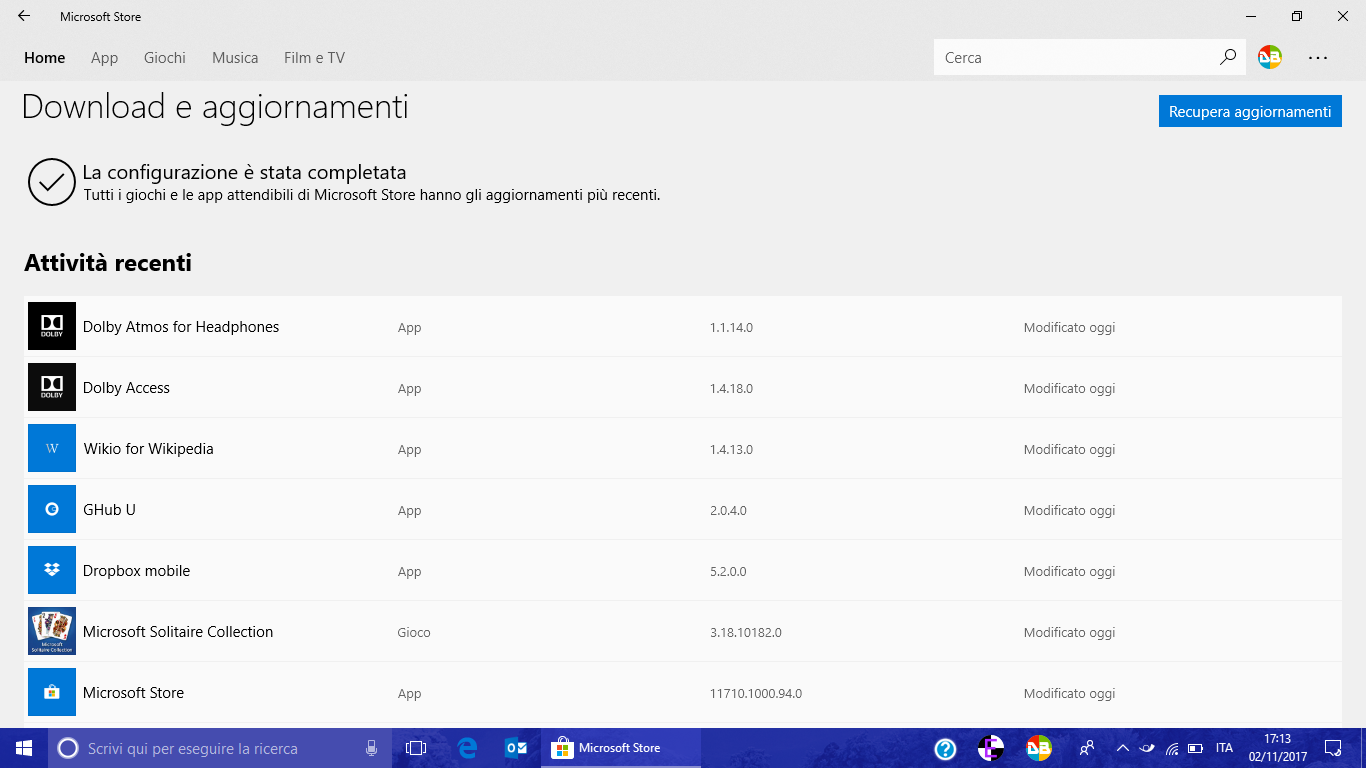Click the search magnifier icon
Screen dimensions: 1366x768
1228,57
